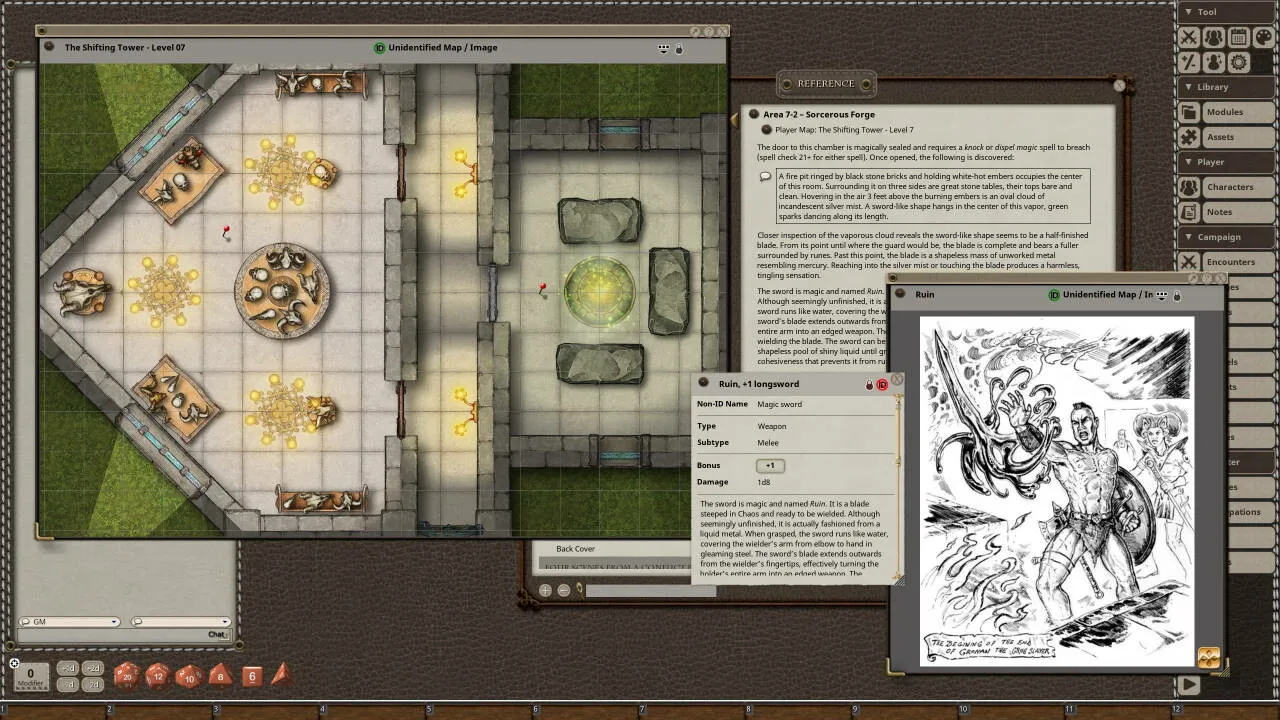The height and width of the screenshot is (720, 1280).
Task: Toggle the lock on Ruin longsword item sheet
Action: [x=869, y=385]
